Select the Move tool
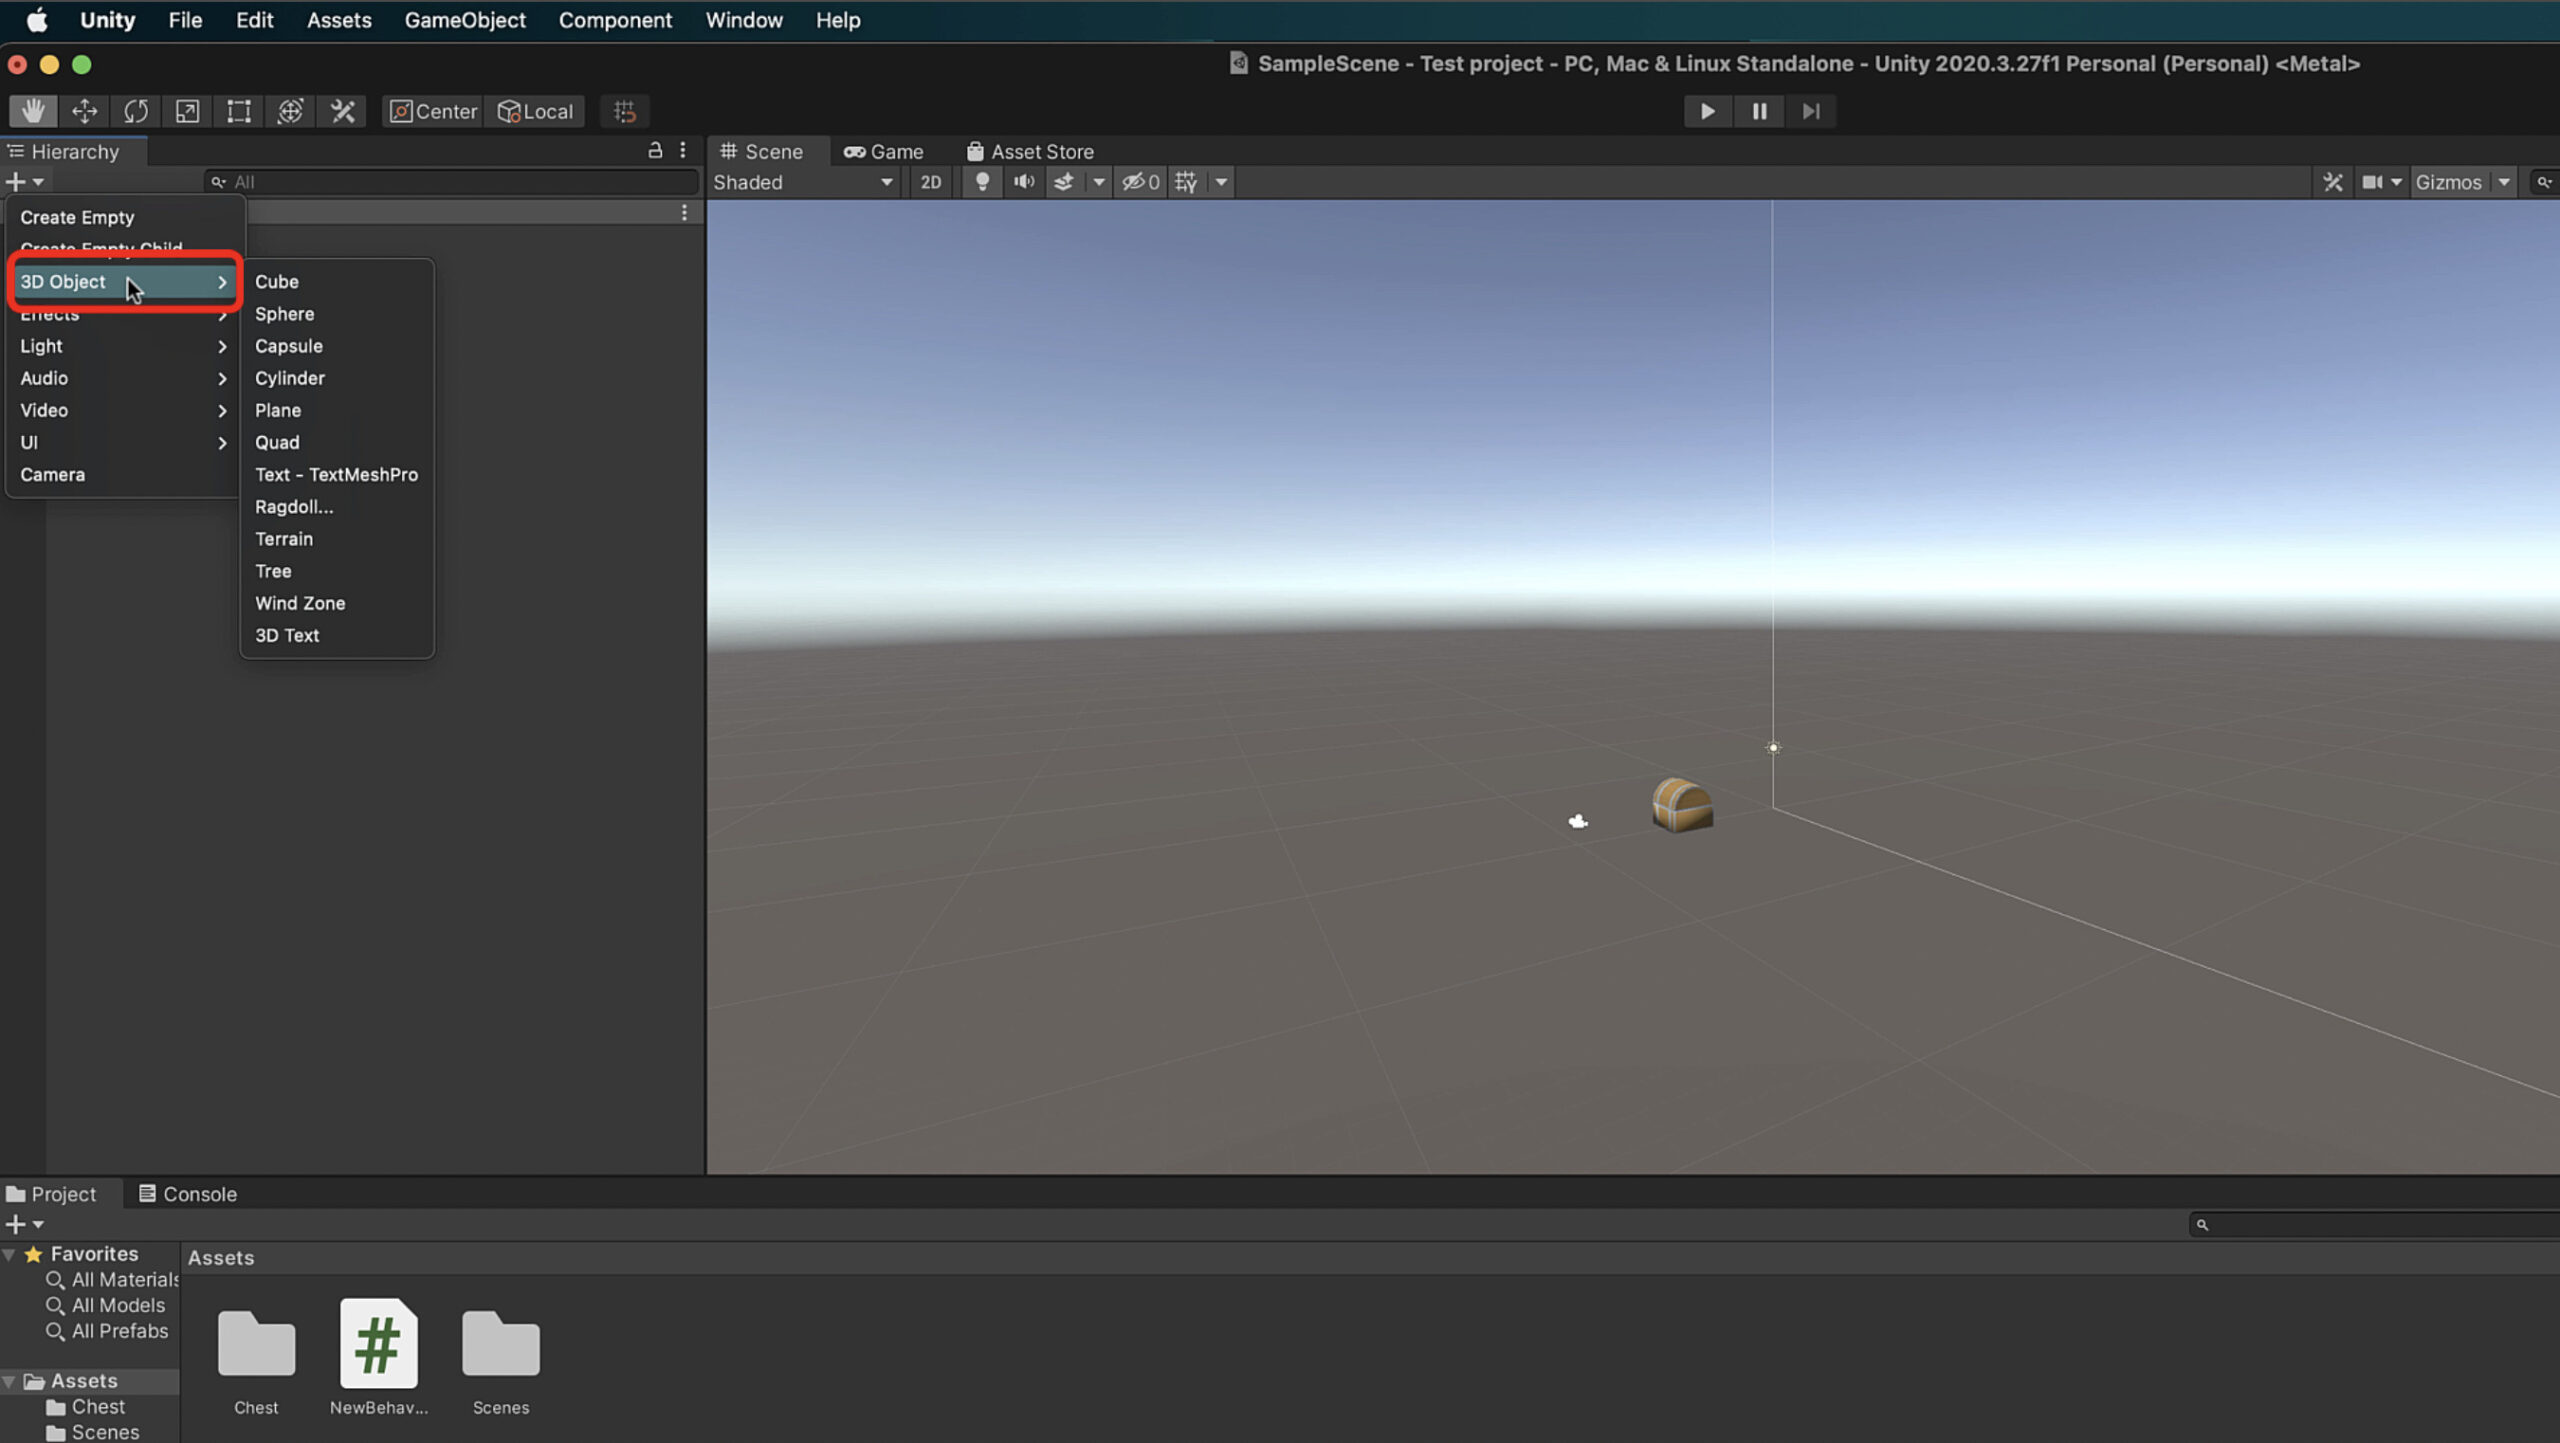Viewport: 2560px width, 1443px height. [x=85, y=111]
